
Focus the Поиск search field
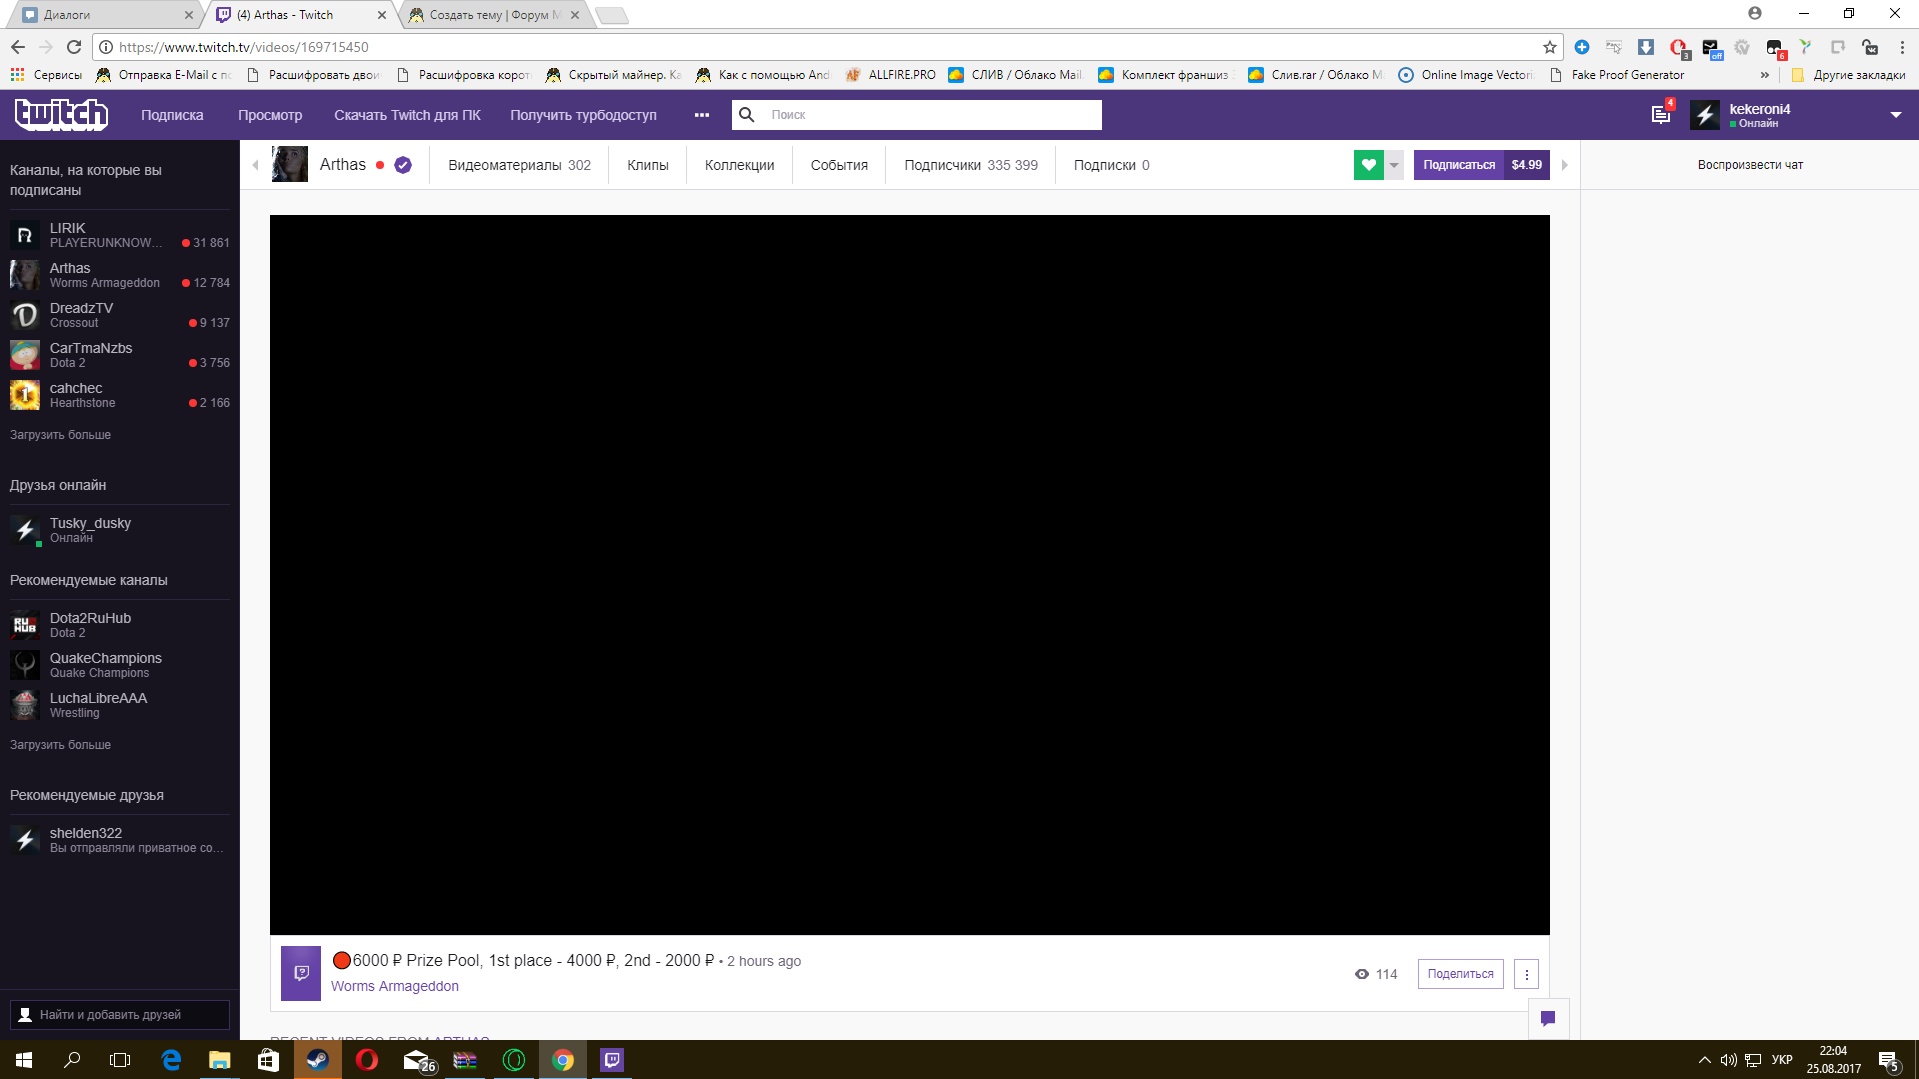pos(917,115)
